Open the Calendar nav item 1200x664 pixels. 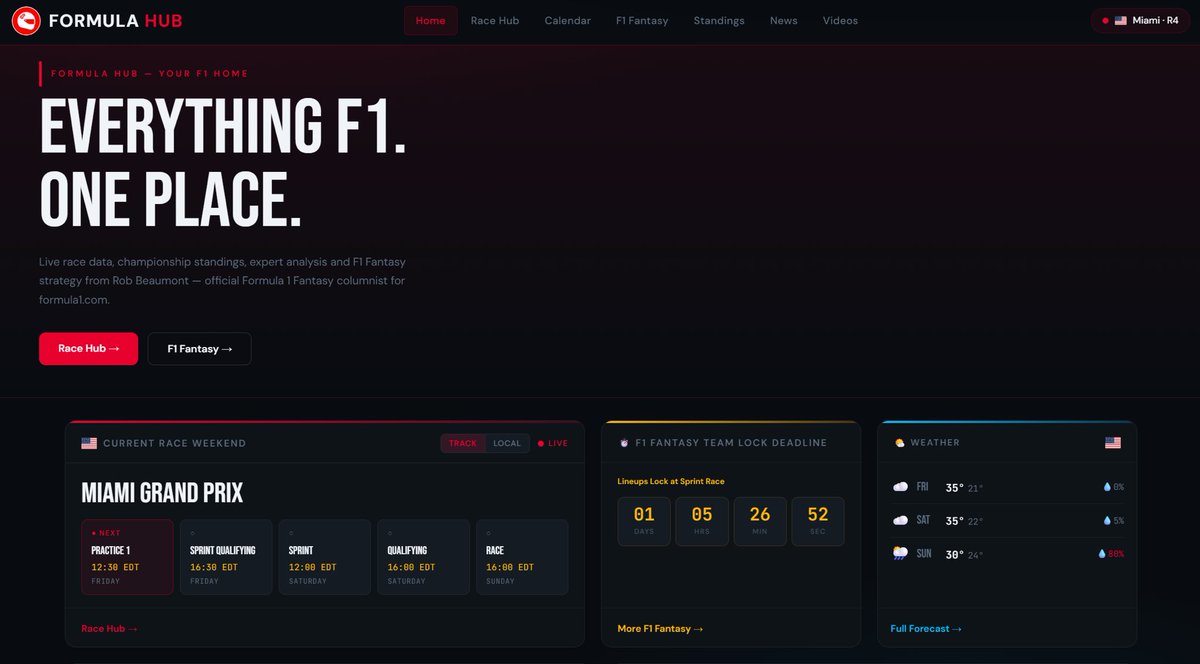pyautogui.click(x=568, y=20)
